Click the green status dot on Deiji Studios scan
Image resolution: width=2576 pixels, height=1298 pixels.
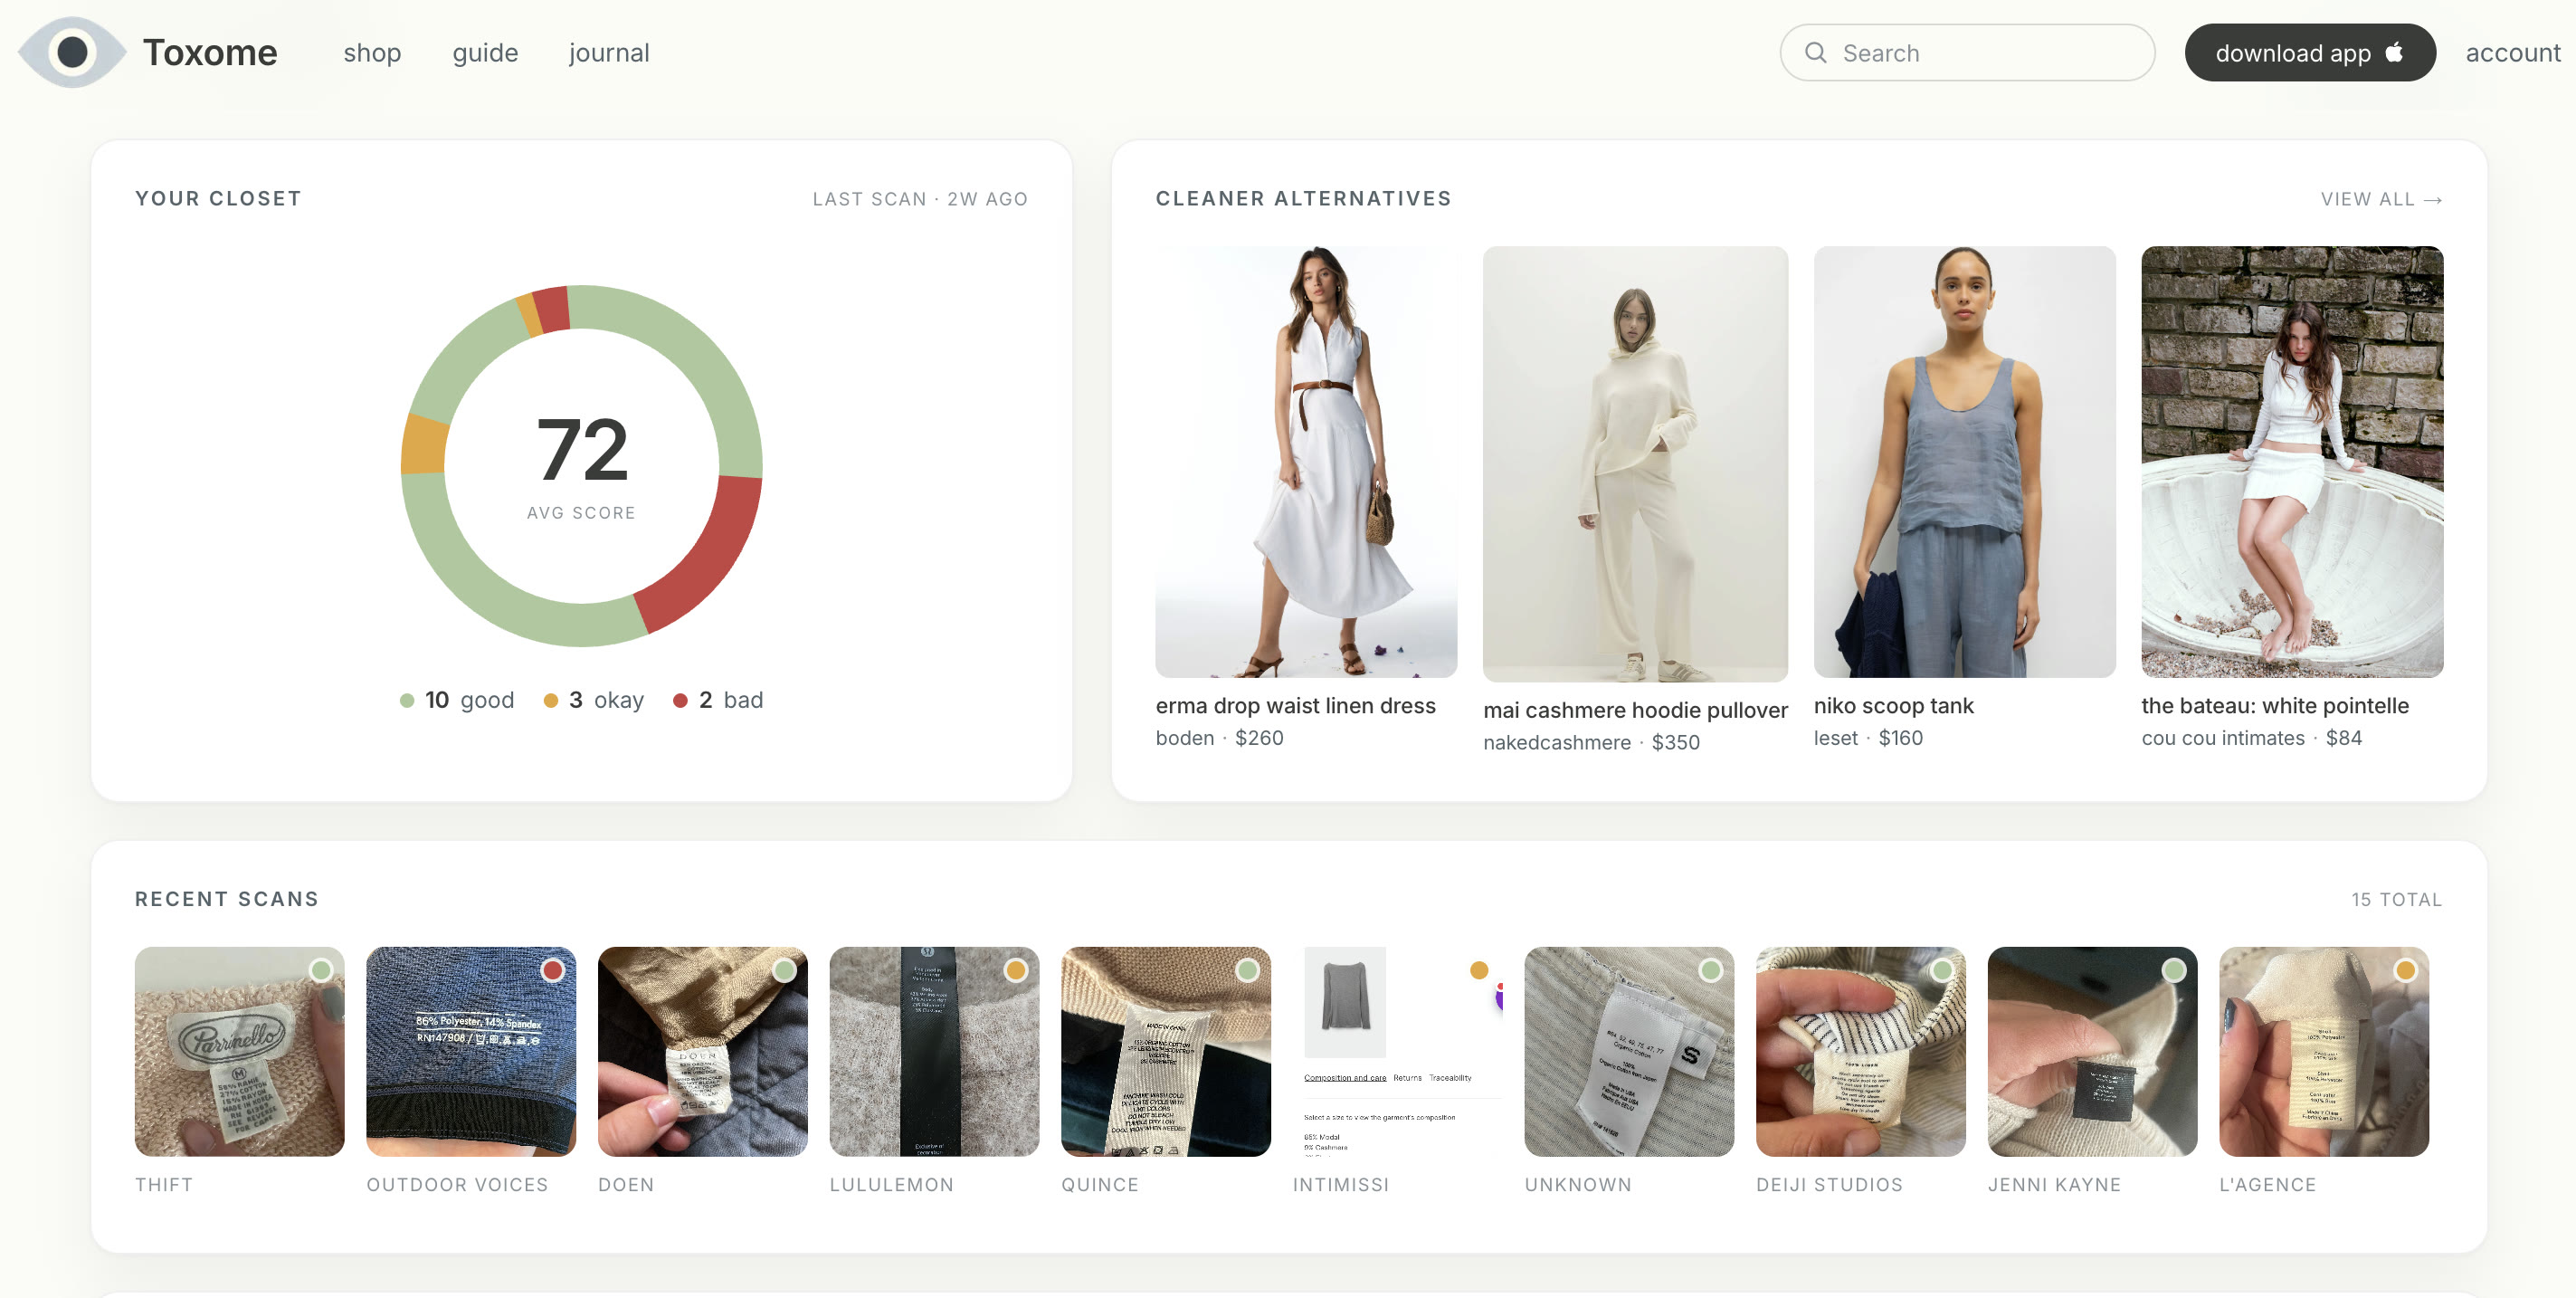click(x=1942, y=970)
